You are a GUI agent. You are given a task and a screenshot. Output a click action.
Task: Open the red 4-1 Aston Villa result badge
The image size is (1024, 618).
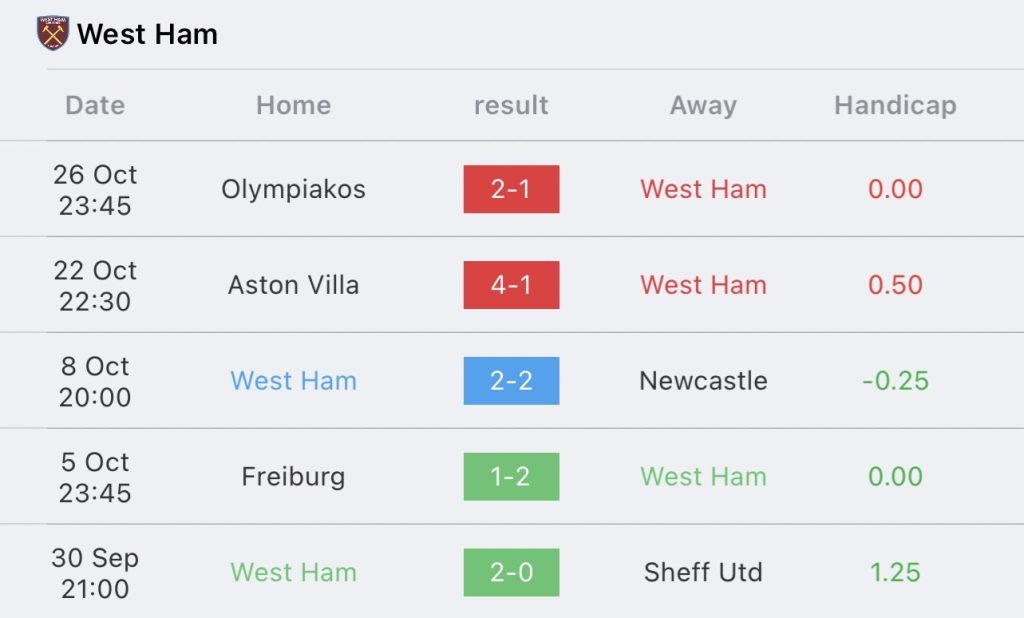point(511,285)
